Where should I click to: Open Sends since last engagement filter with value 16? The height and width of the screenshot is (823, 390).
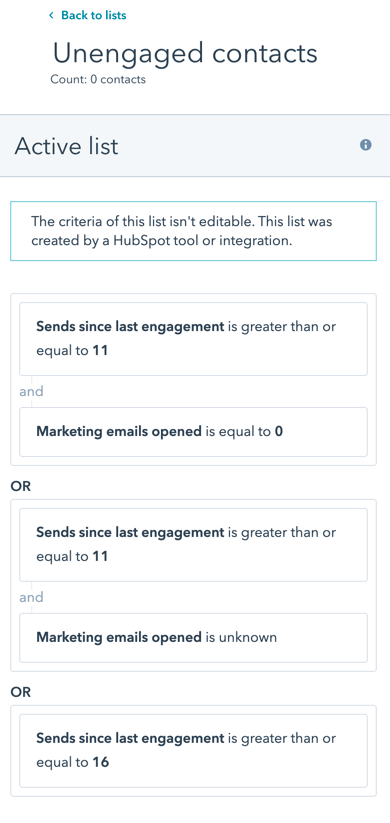(194, 751)
